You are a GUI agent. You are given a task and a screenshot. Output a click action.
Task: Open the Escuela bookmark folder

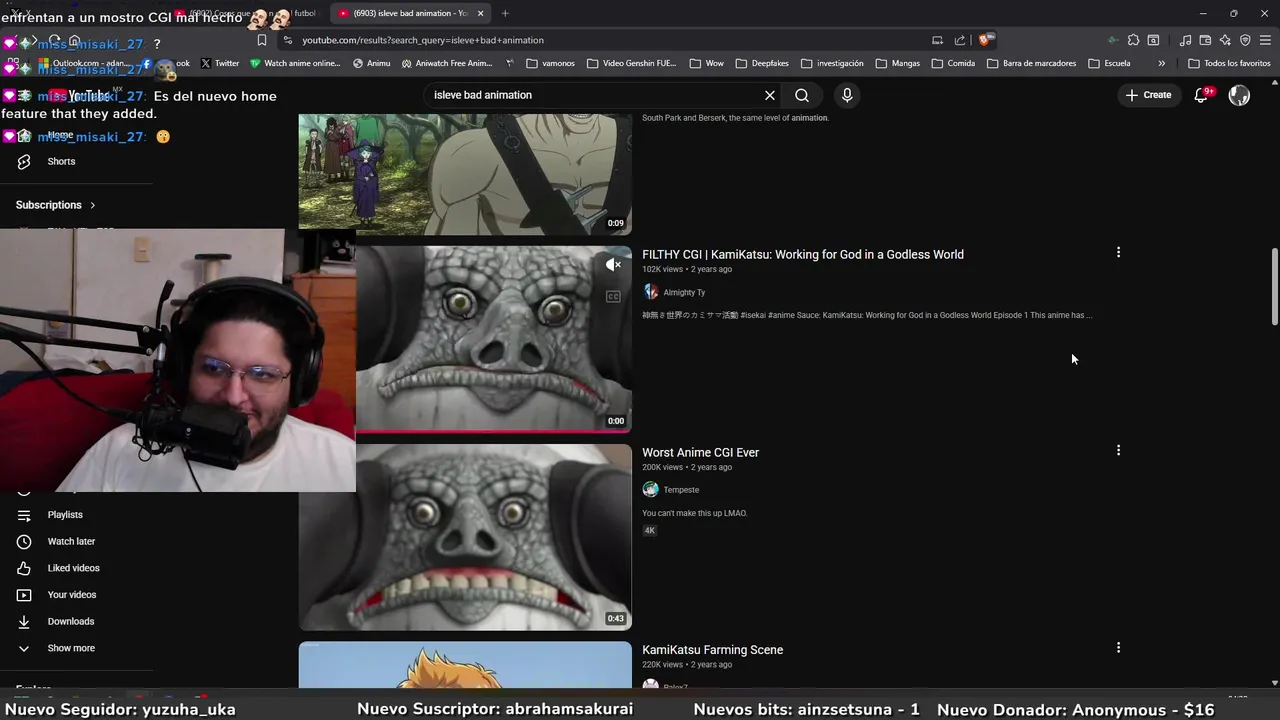pos(1110,63)
